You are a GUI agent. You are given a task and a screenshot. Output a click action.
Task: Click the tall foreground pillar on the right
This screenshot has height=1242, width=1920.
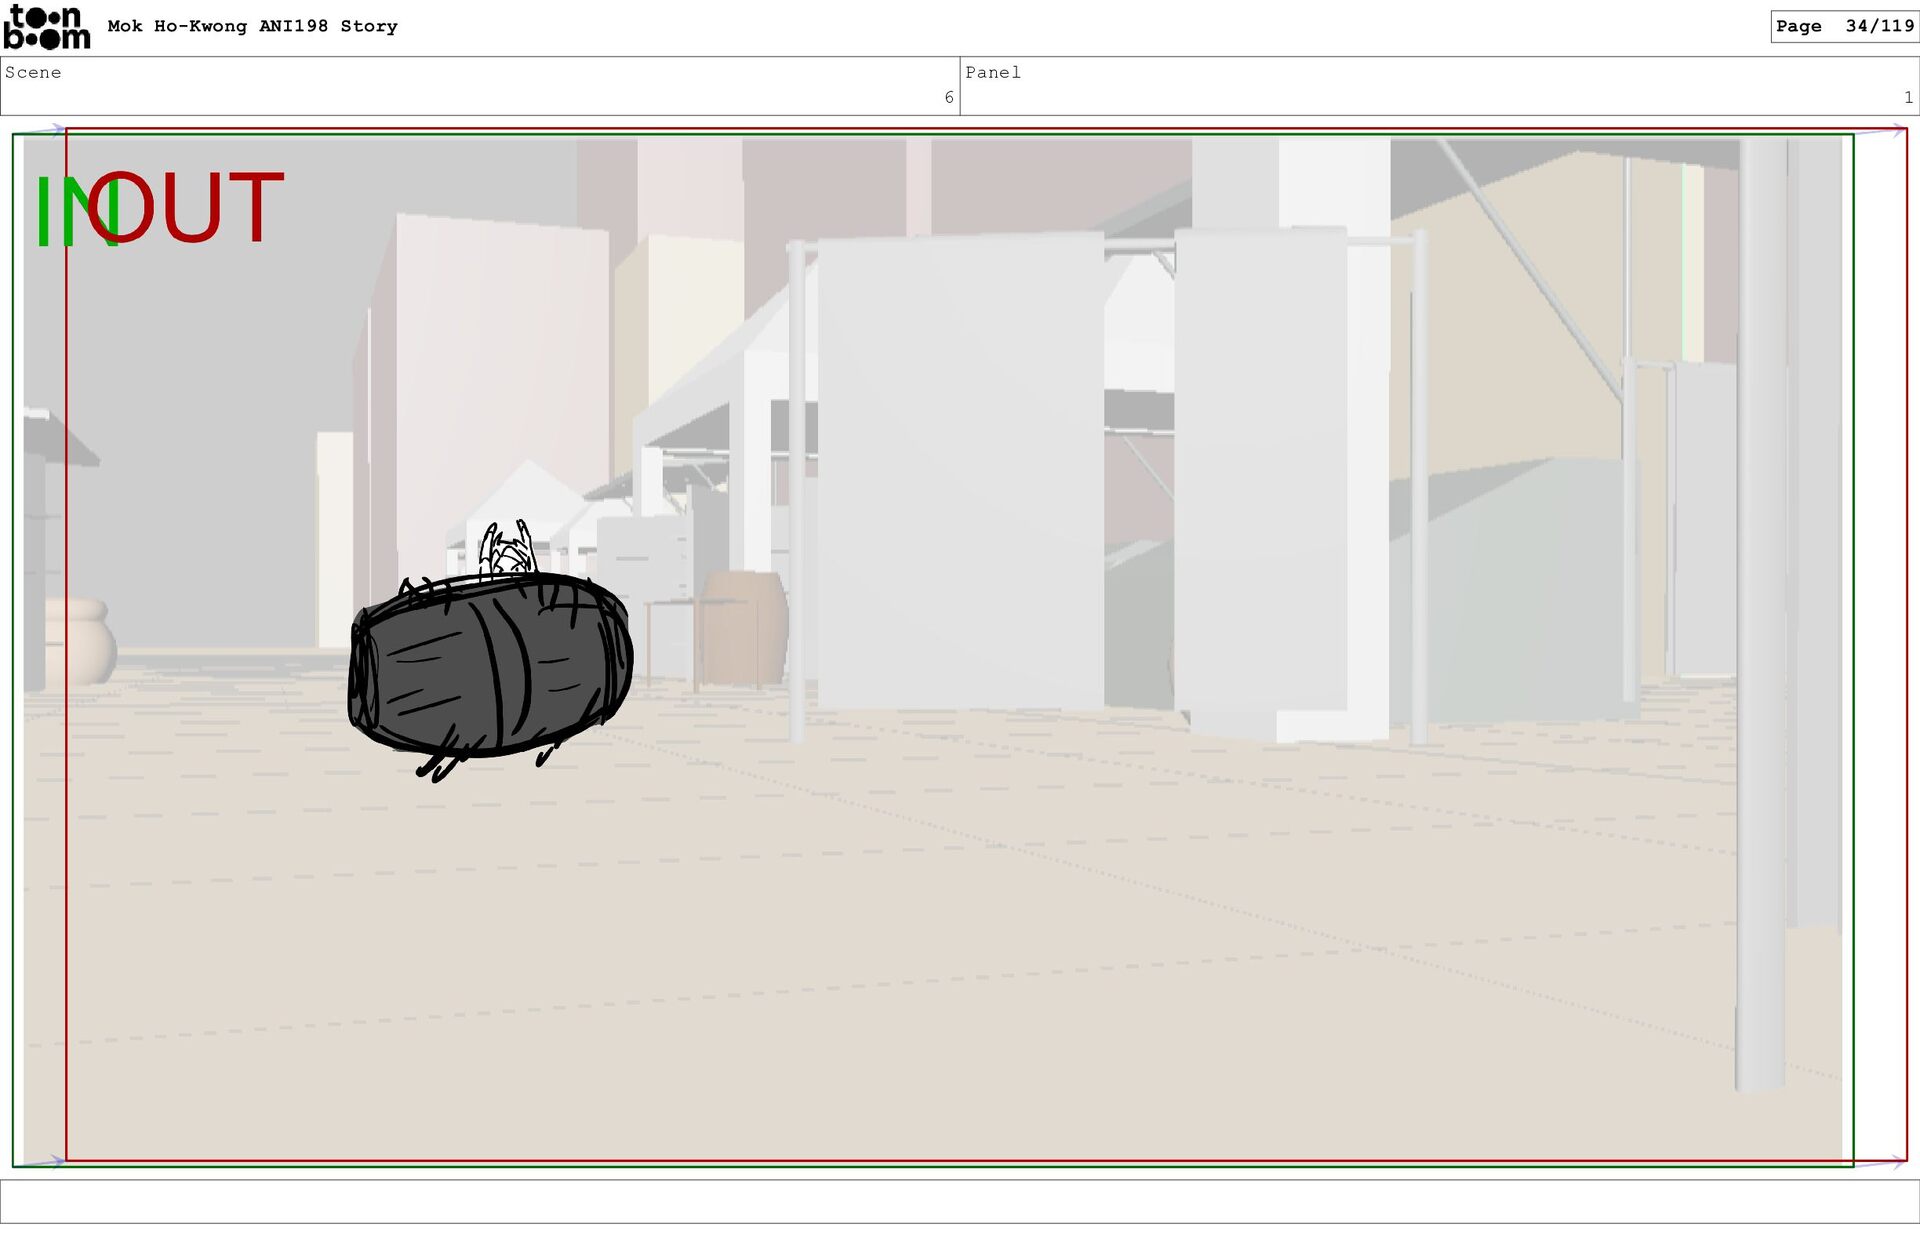coord(1762,610)
